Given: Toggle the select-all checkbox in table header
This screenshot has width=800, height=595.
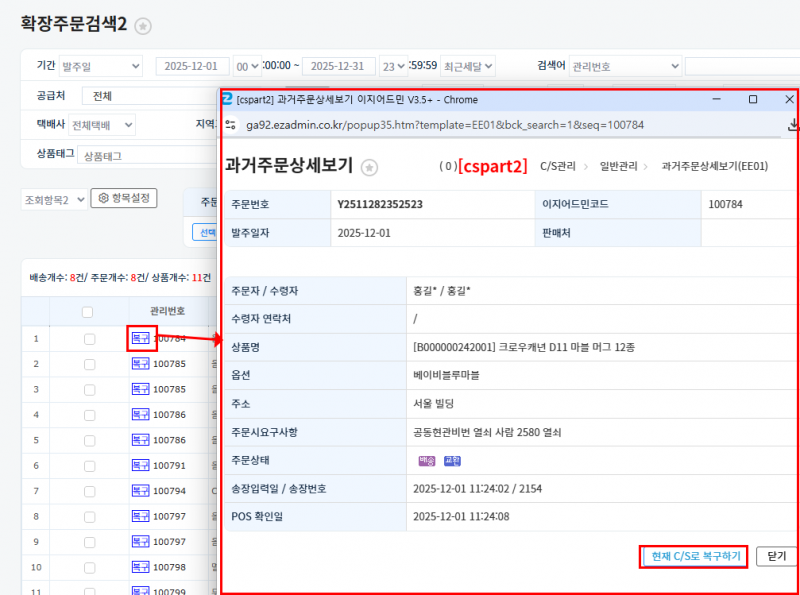Looking at the screenshot, I should pyautogui.click(x=87, y=312).
